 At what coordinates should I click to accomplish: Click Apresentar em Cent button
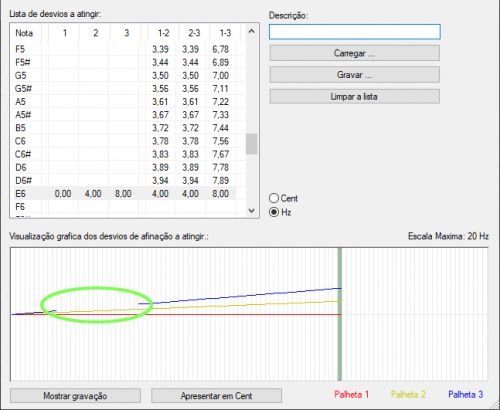[x=216, y=396]
